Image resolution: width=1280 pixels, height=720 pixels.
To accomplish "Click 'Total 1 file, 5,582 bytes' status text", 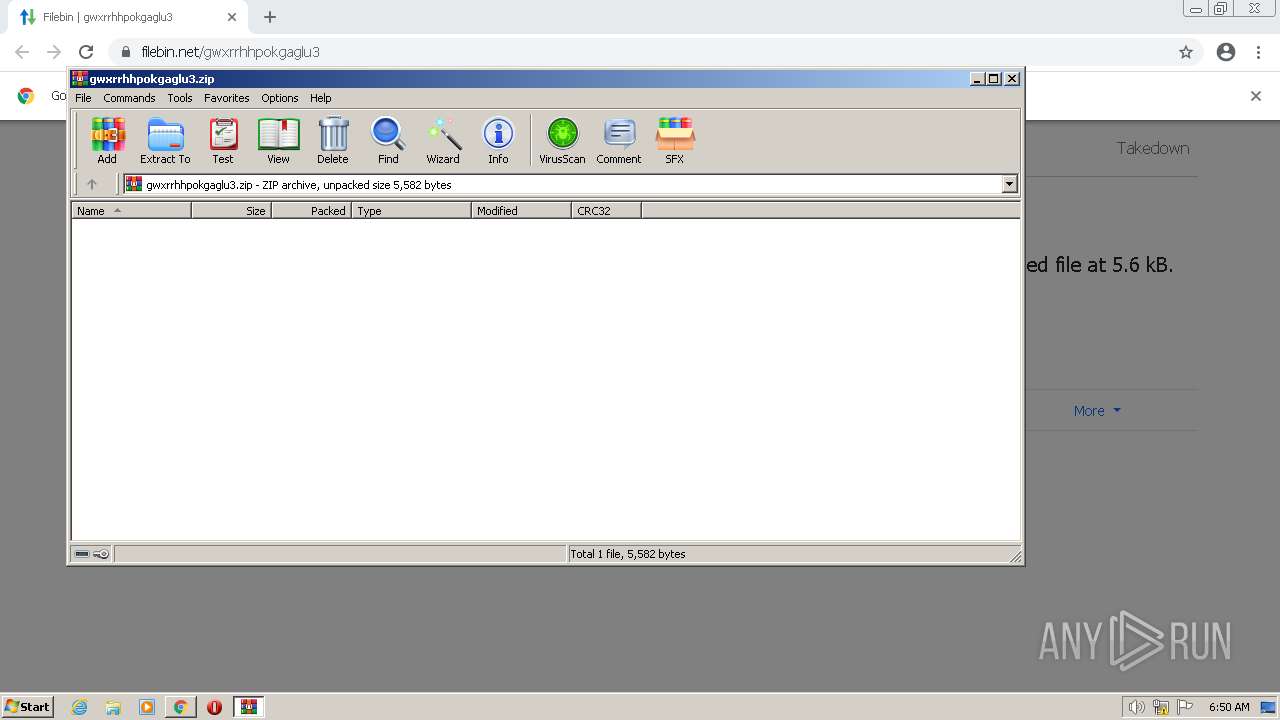I will [x=628, y=554].
